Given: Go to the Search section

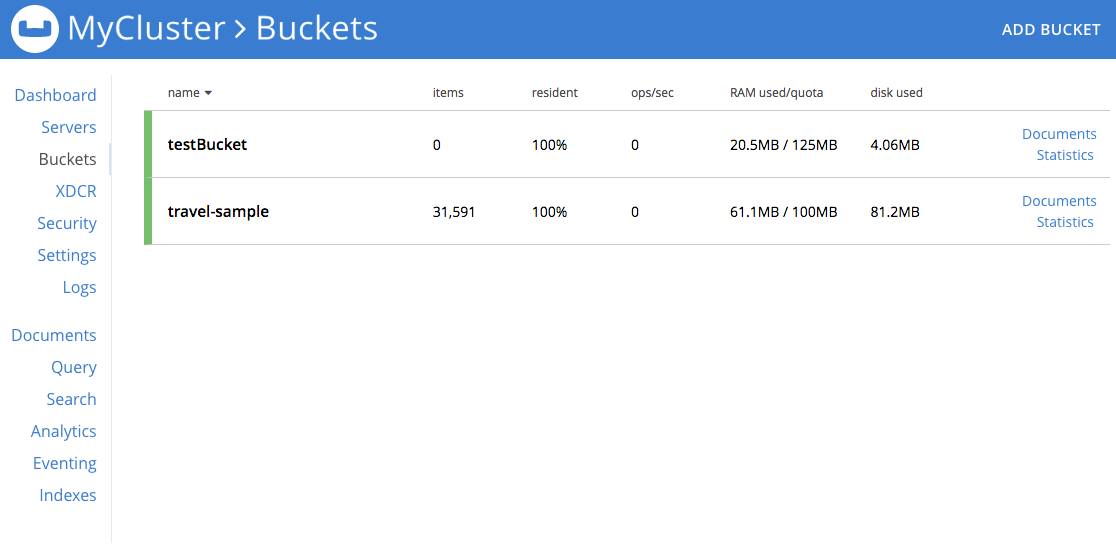Looking at the screenshot, I should 71,399.
